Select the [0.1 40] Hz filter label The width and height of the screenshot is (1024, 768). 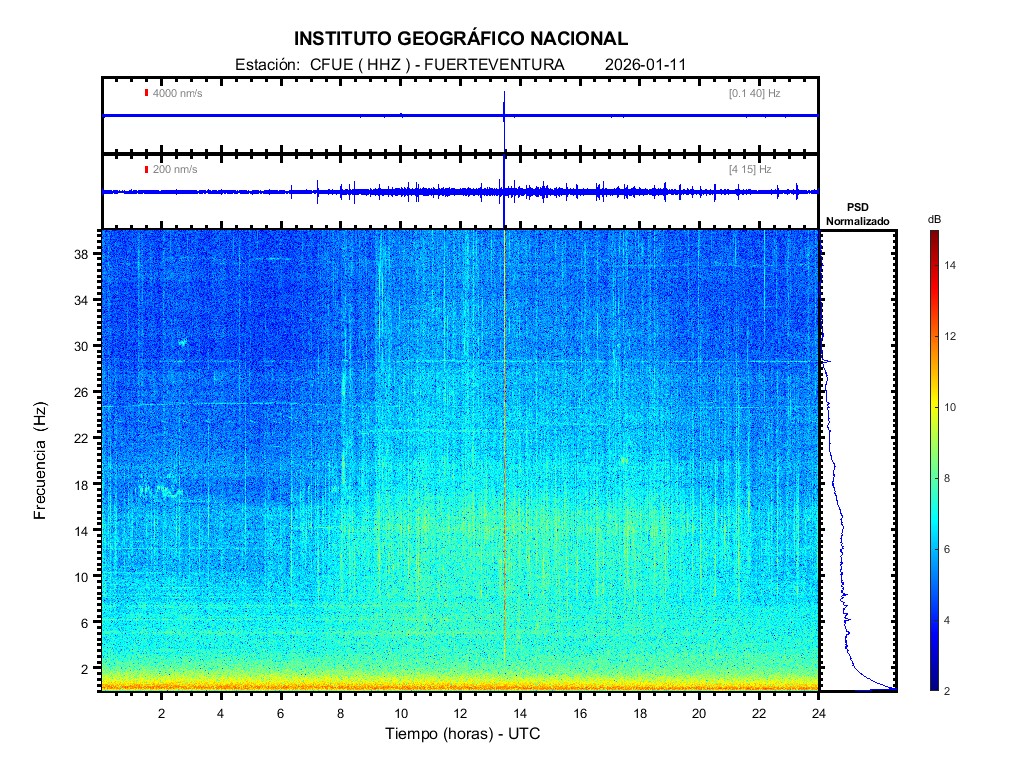tap(755, 93)
